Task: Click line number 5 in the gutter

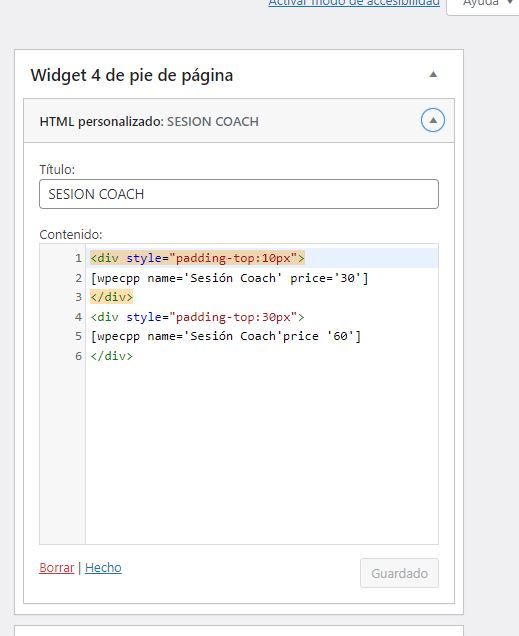Action: click(78, 336)
